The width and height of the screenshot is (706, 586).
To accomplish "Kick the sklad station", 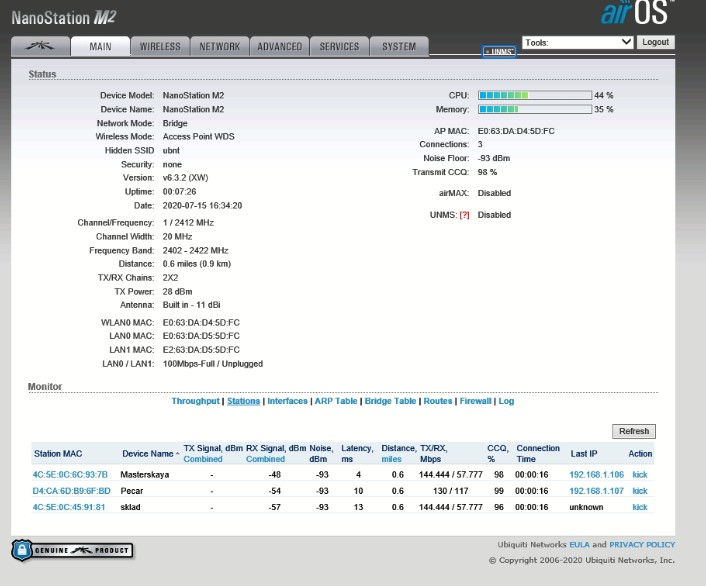I will tap(640, 507).
